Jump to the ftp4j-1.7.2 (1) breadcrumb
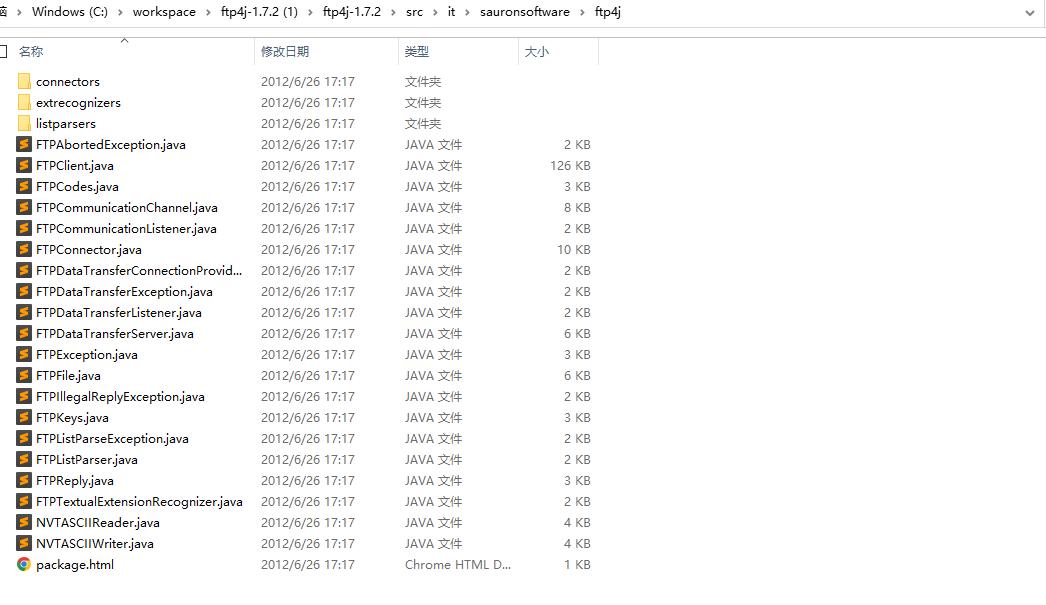This screenshot has height=605, width=1046. (259, 12)
